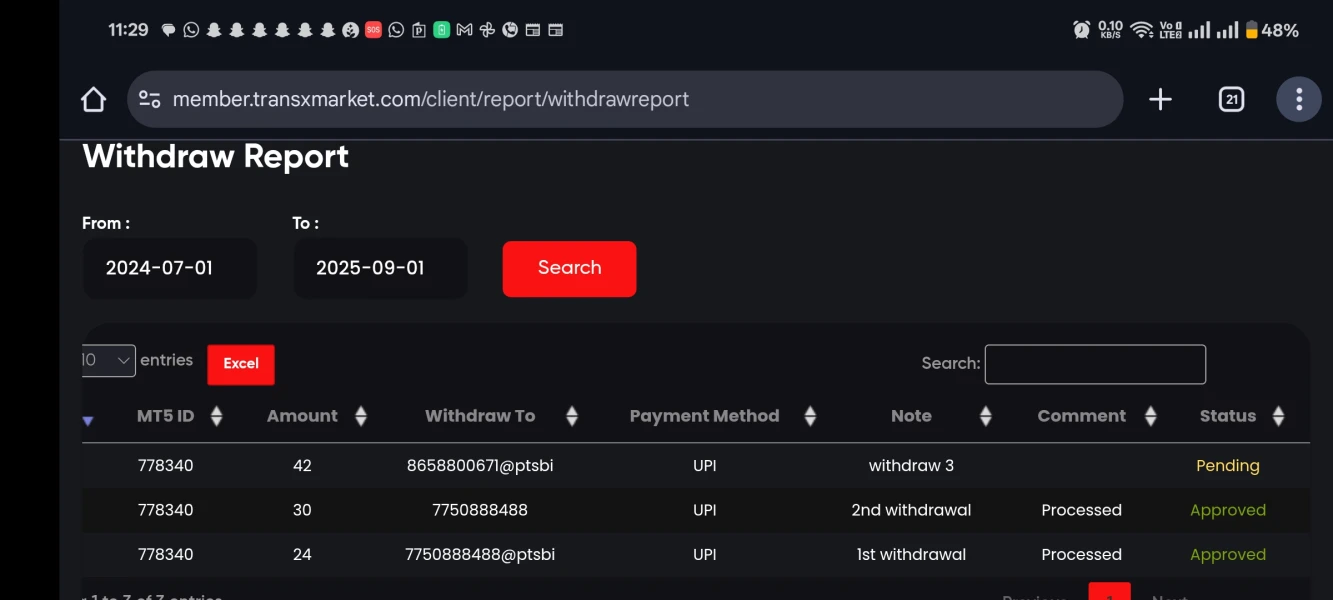Click the Comment column header

coord(1082,416)
